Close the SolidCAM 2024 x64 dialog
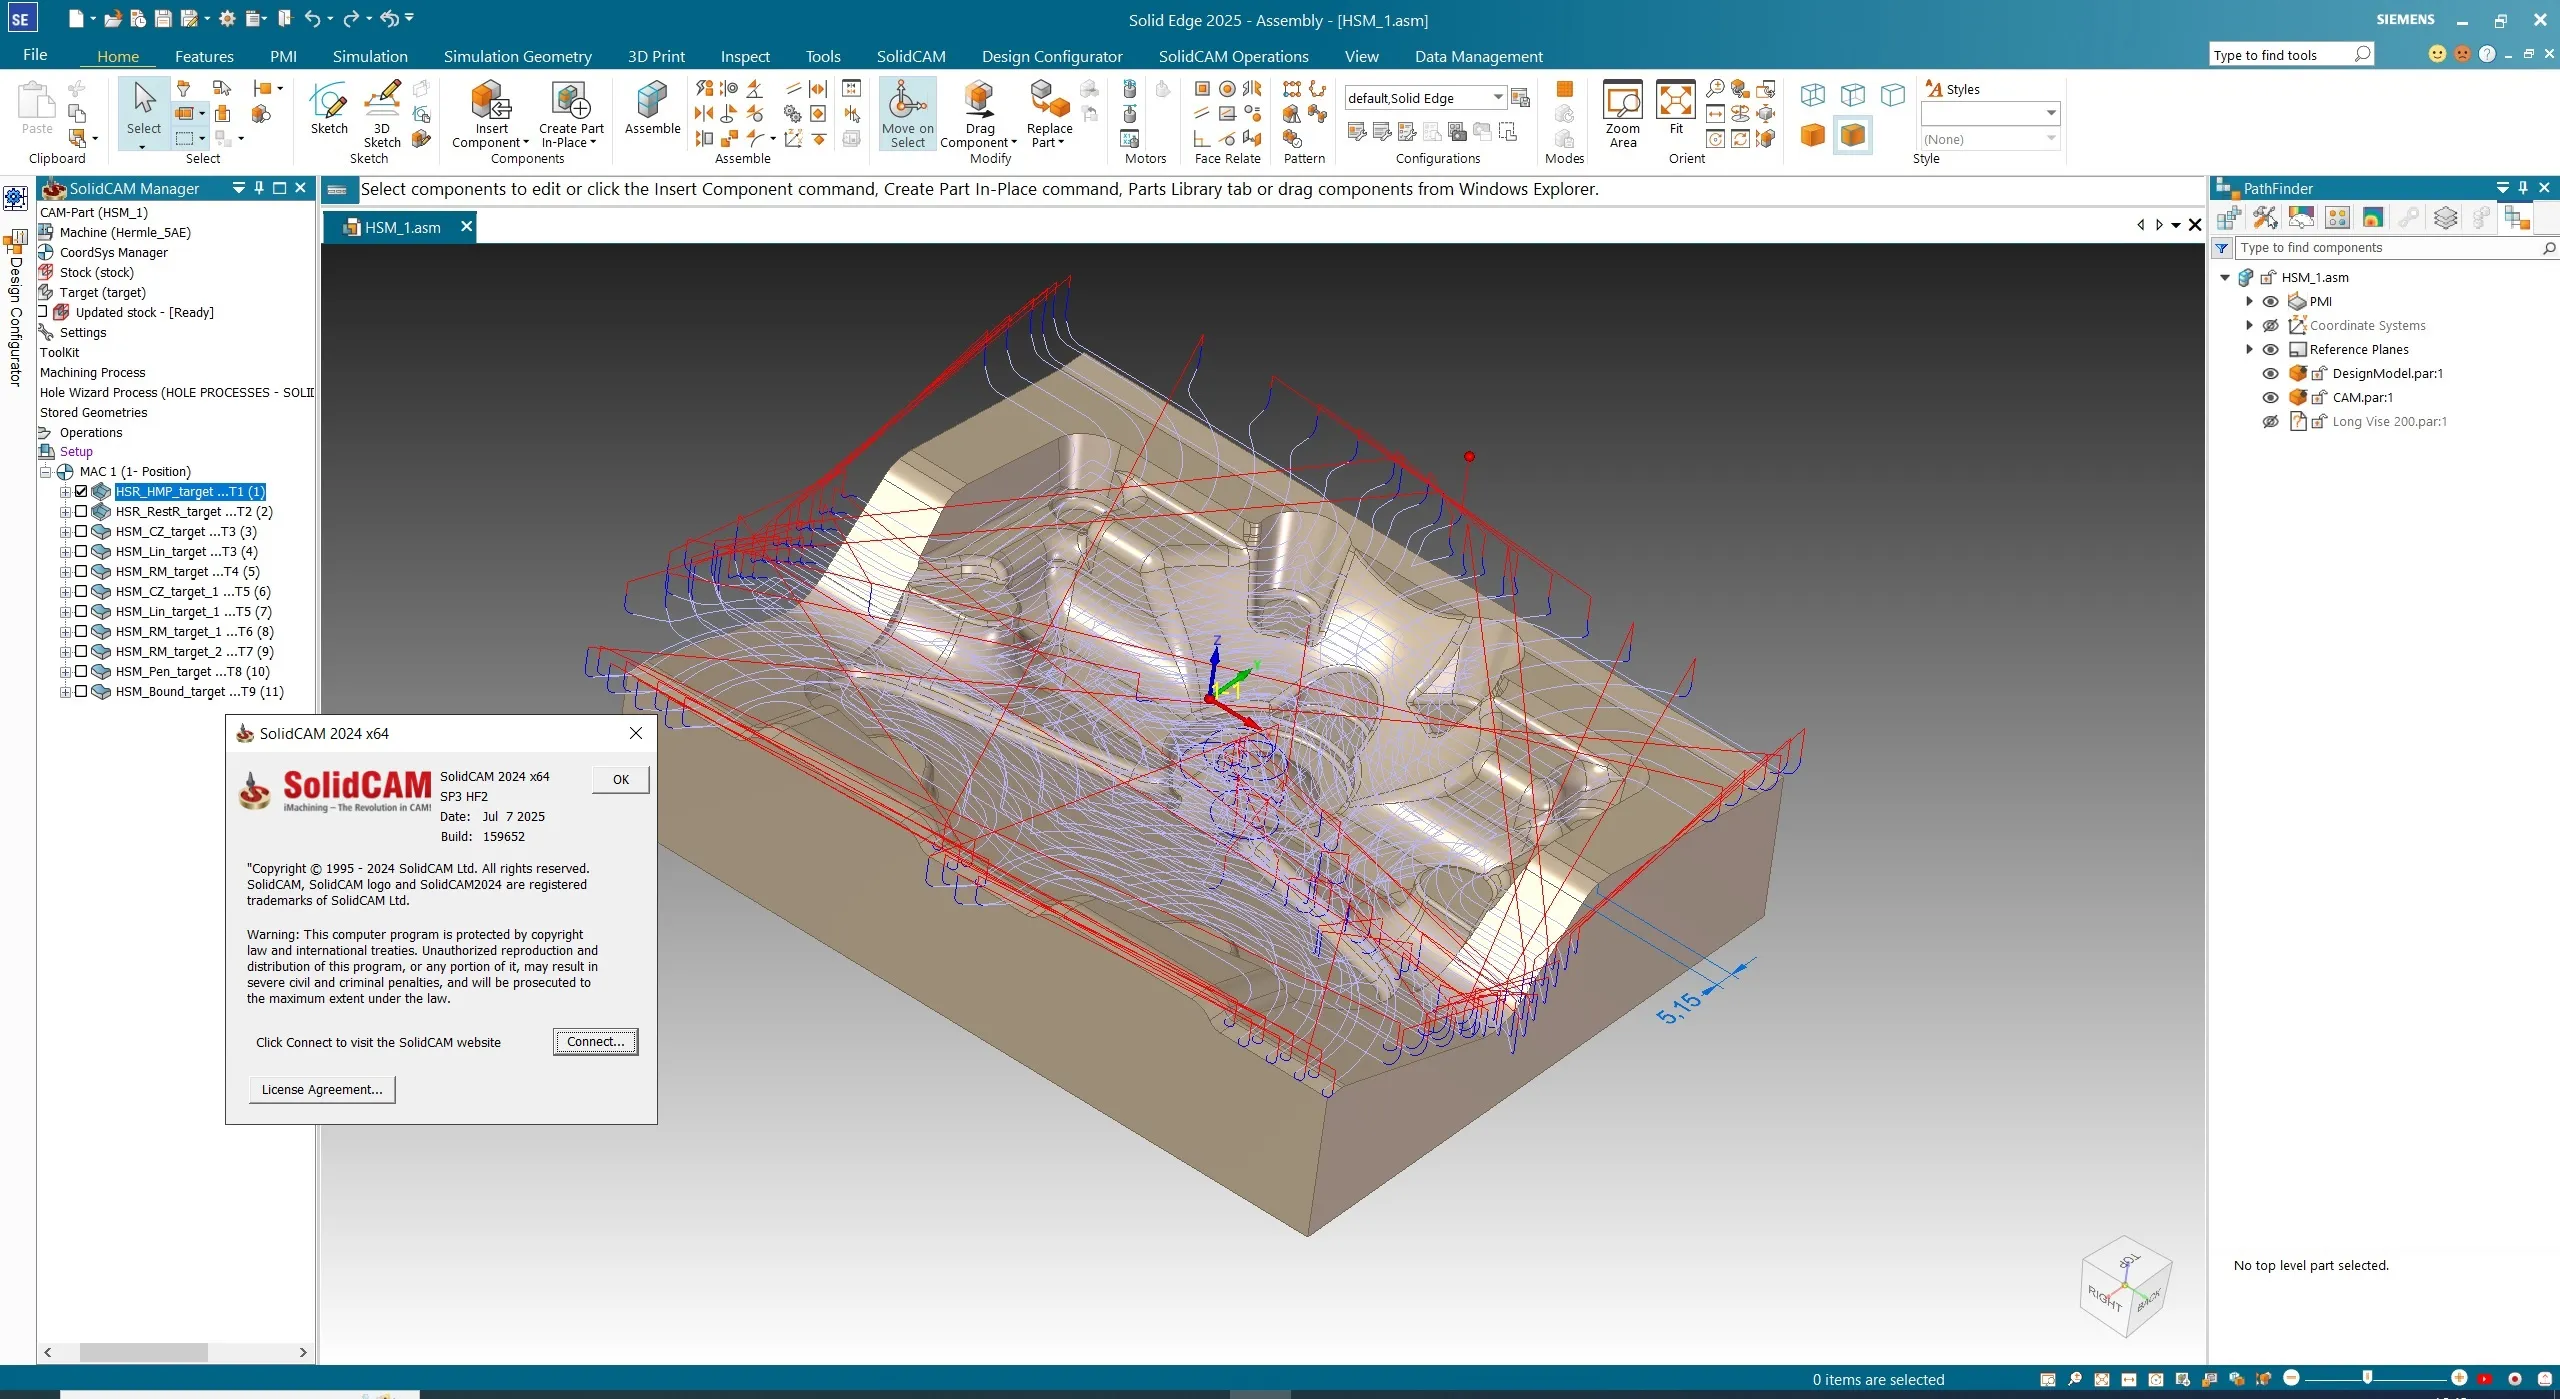 pyautogui.click(x=636, y=733)
